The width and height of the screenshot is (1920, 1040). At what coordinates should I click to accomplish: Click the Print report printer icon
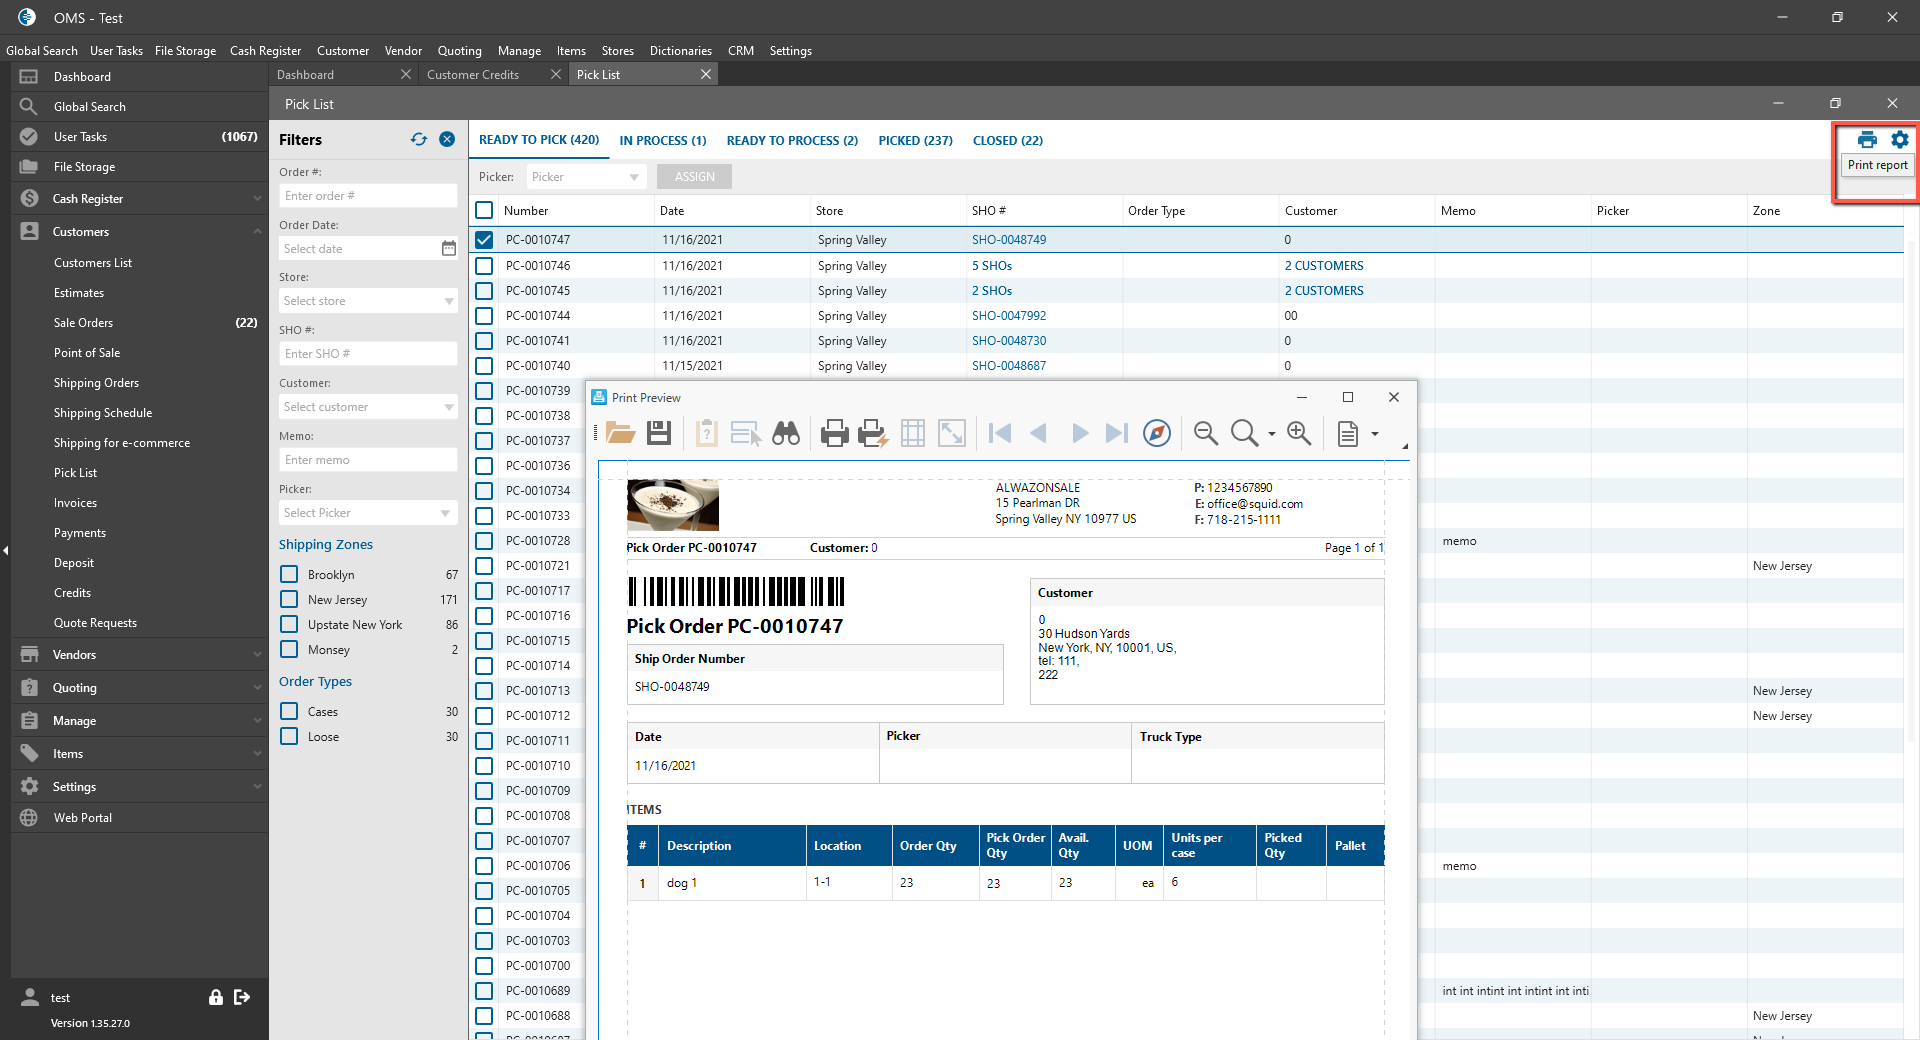point(1866,140)
